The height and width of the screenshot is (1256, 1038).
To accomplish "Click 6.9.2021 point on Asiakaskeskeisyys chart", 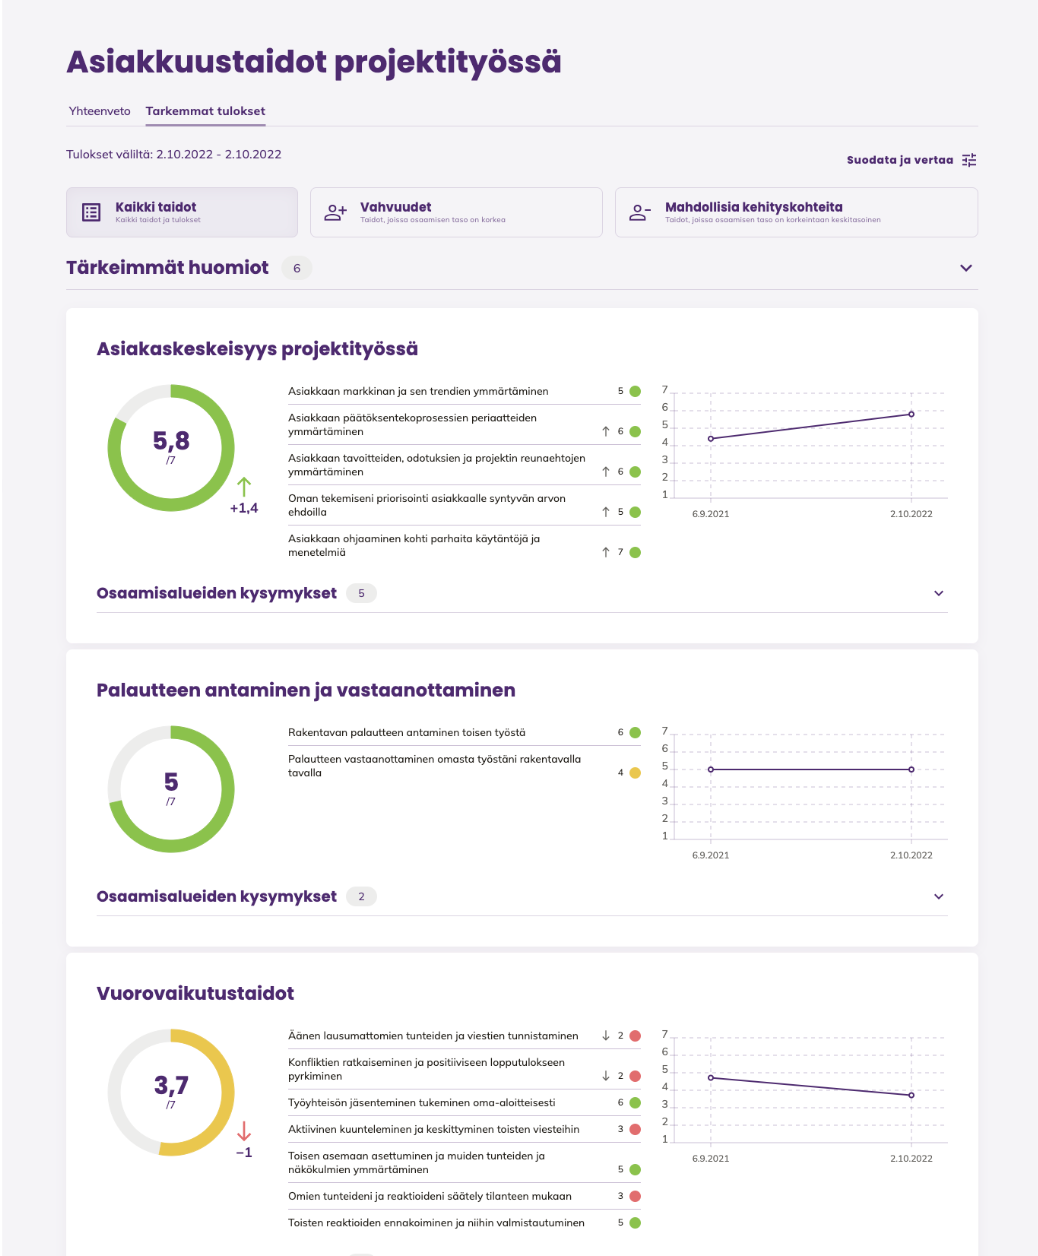I will point(711,438).
